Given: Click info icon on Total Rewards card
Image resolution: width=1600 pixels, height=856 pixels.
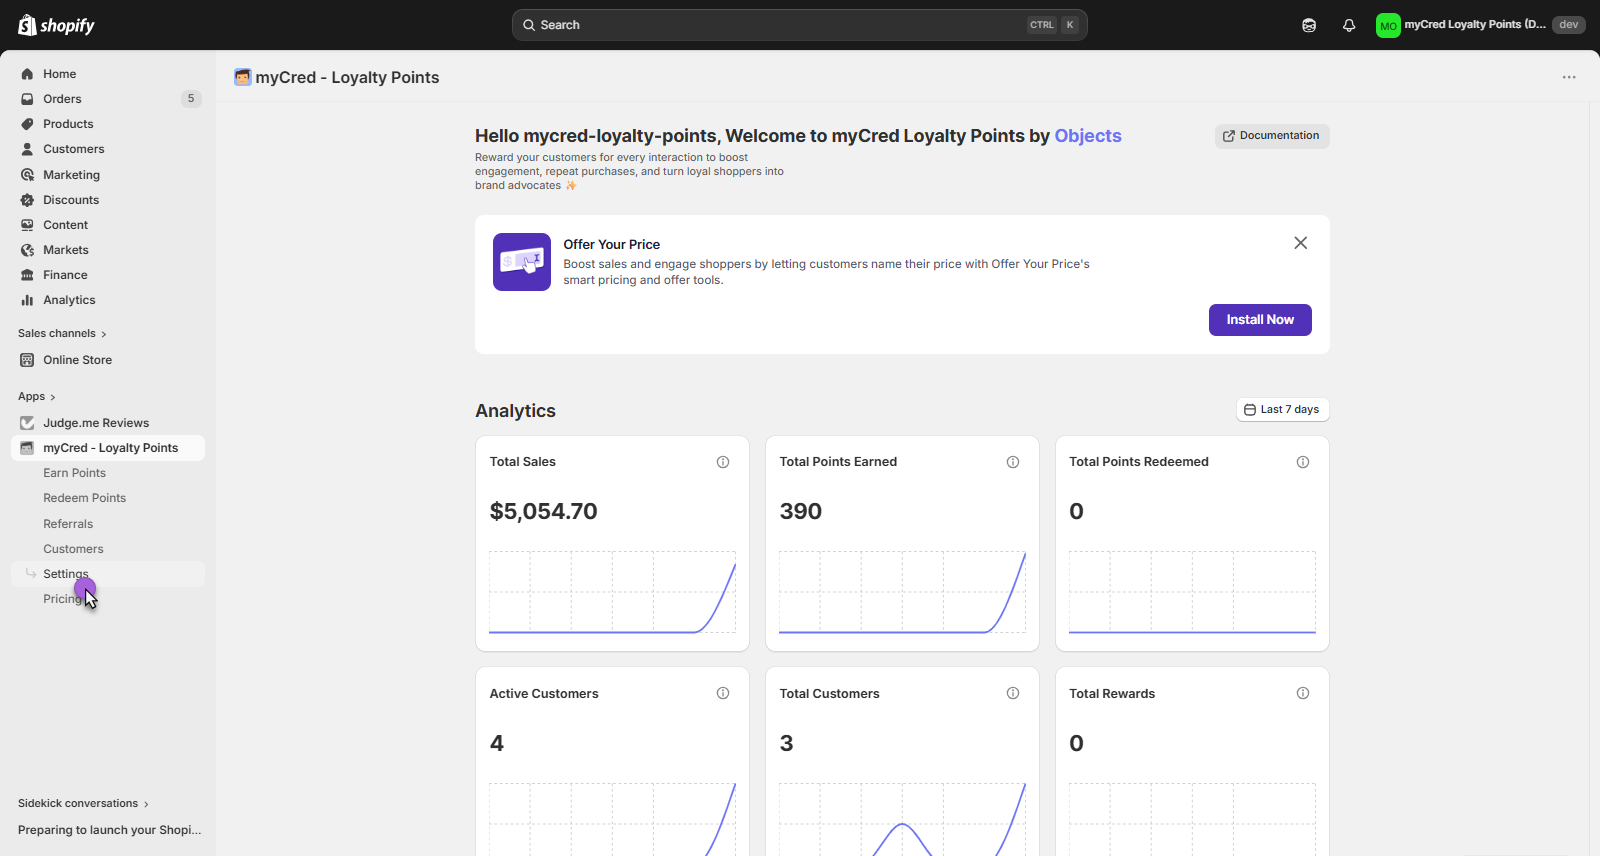Looking at the screenshot, I should 1303,693.
